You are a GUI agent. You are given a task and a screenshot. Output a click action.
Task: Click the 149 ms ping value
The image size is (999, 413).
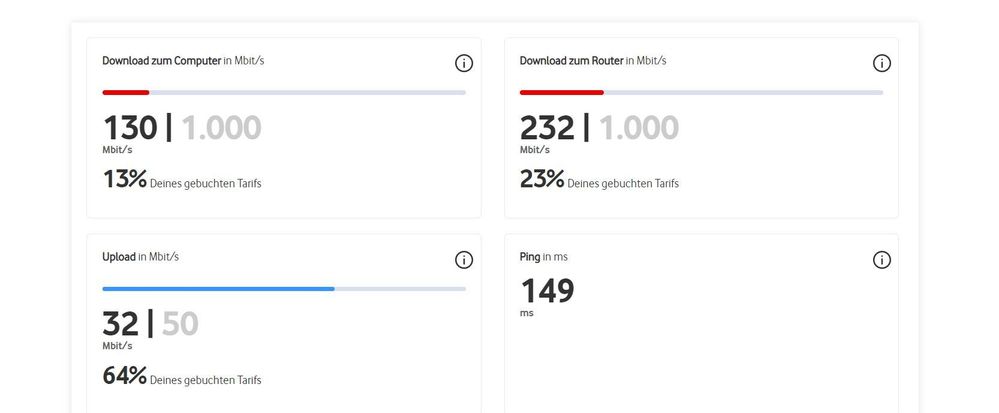[x=547, y=291]
